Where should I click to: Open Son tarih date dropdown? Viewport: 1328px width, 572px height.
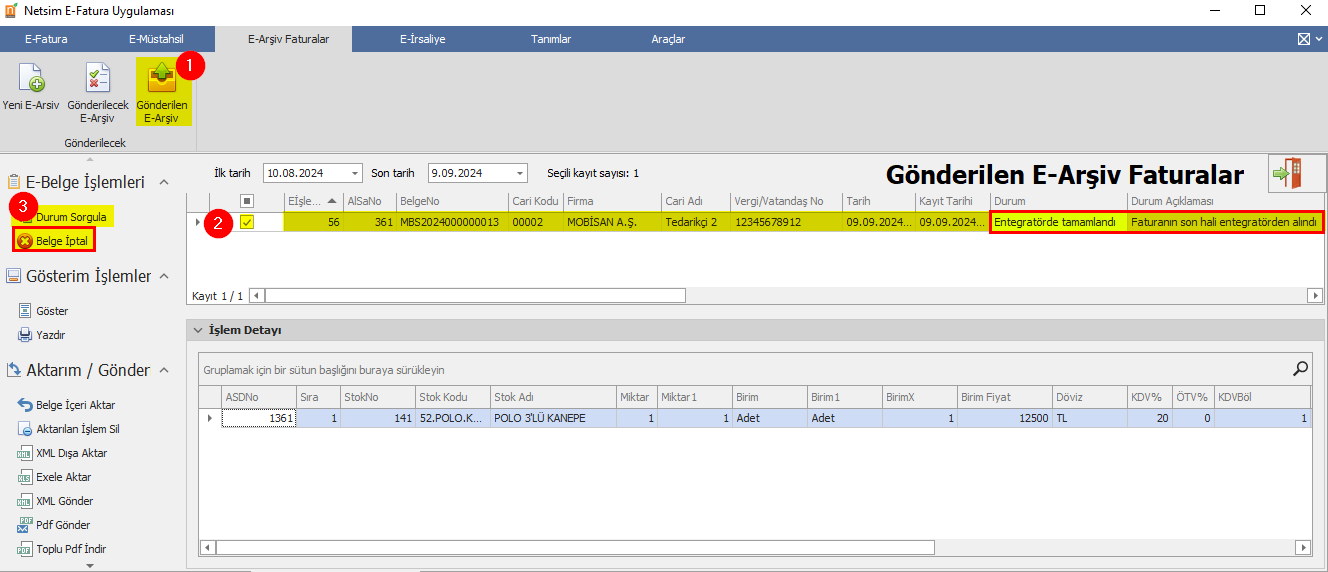click(x=519, y=173)
